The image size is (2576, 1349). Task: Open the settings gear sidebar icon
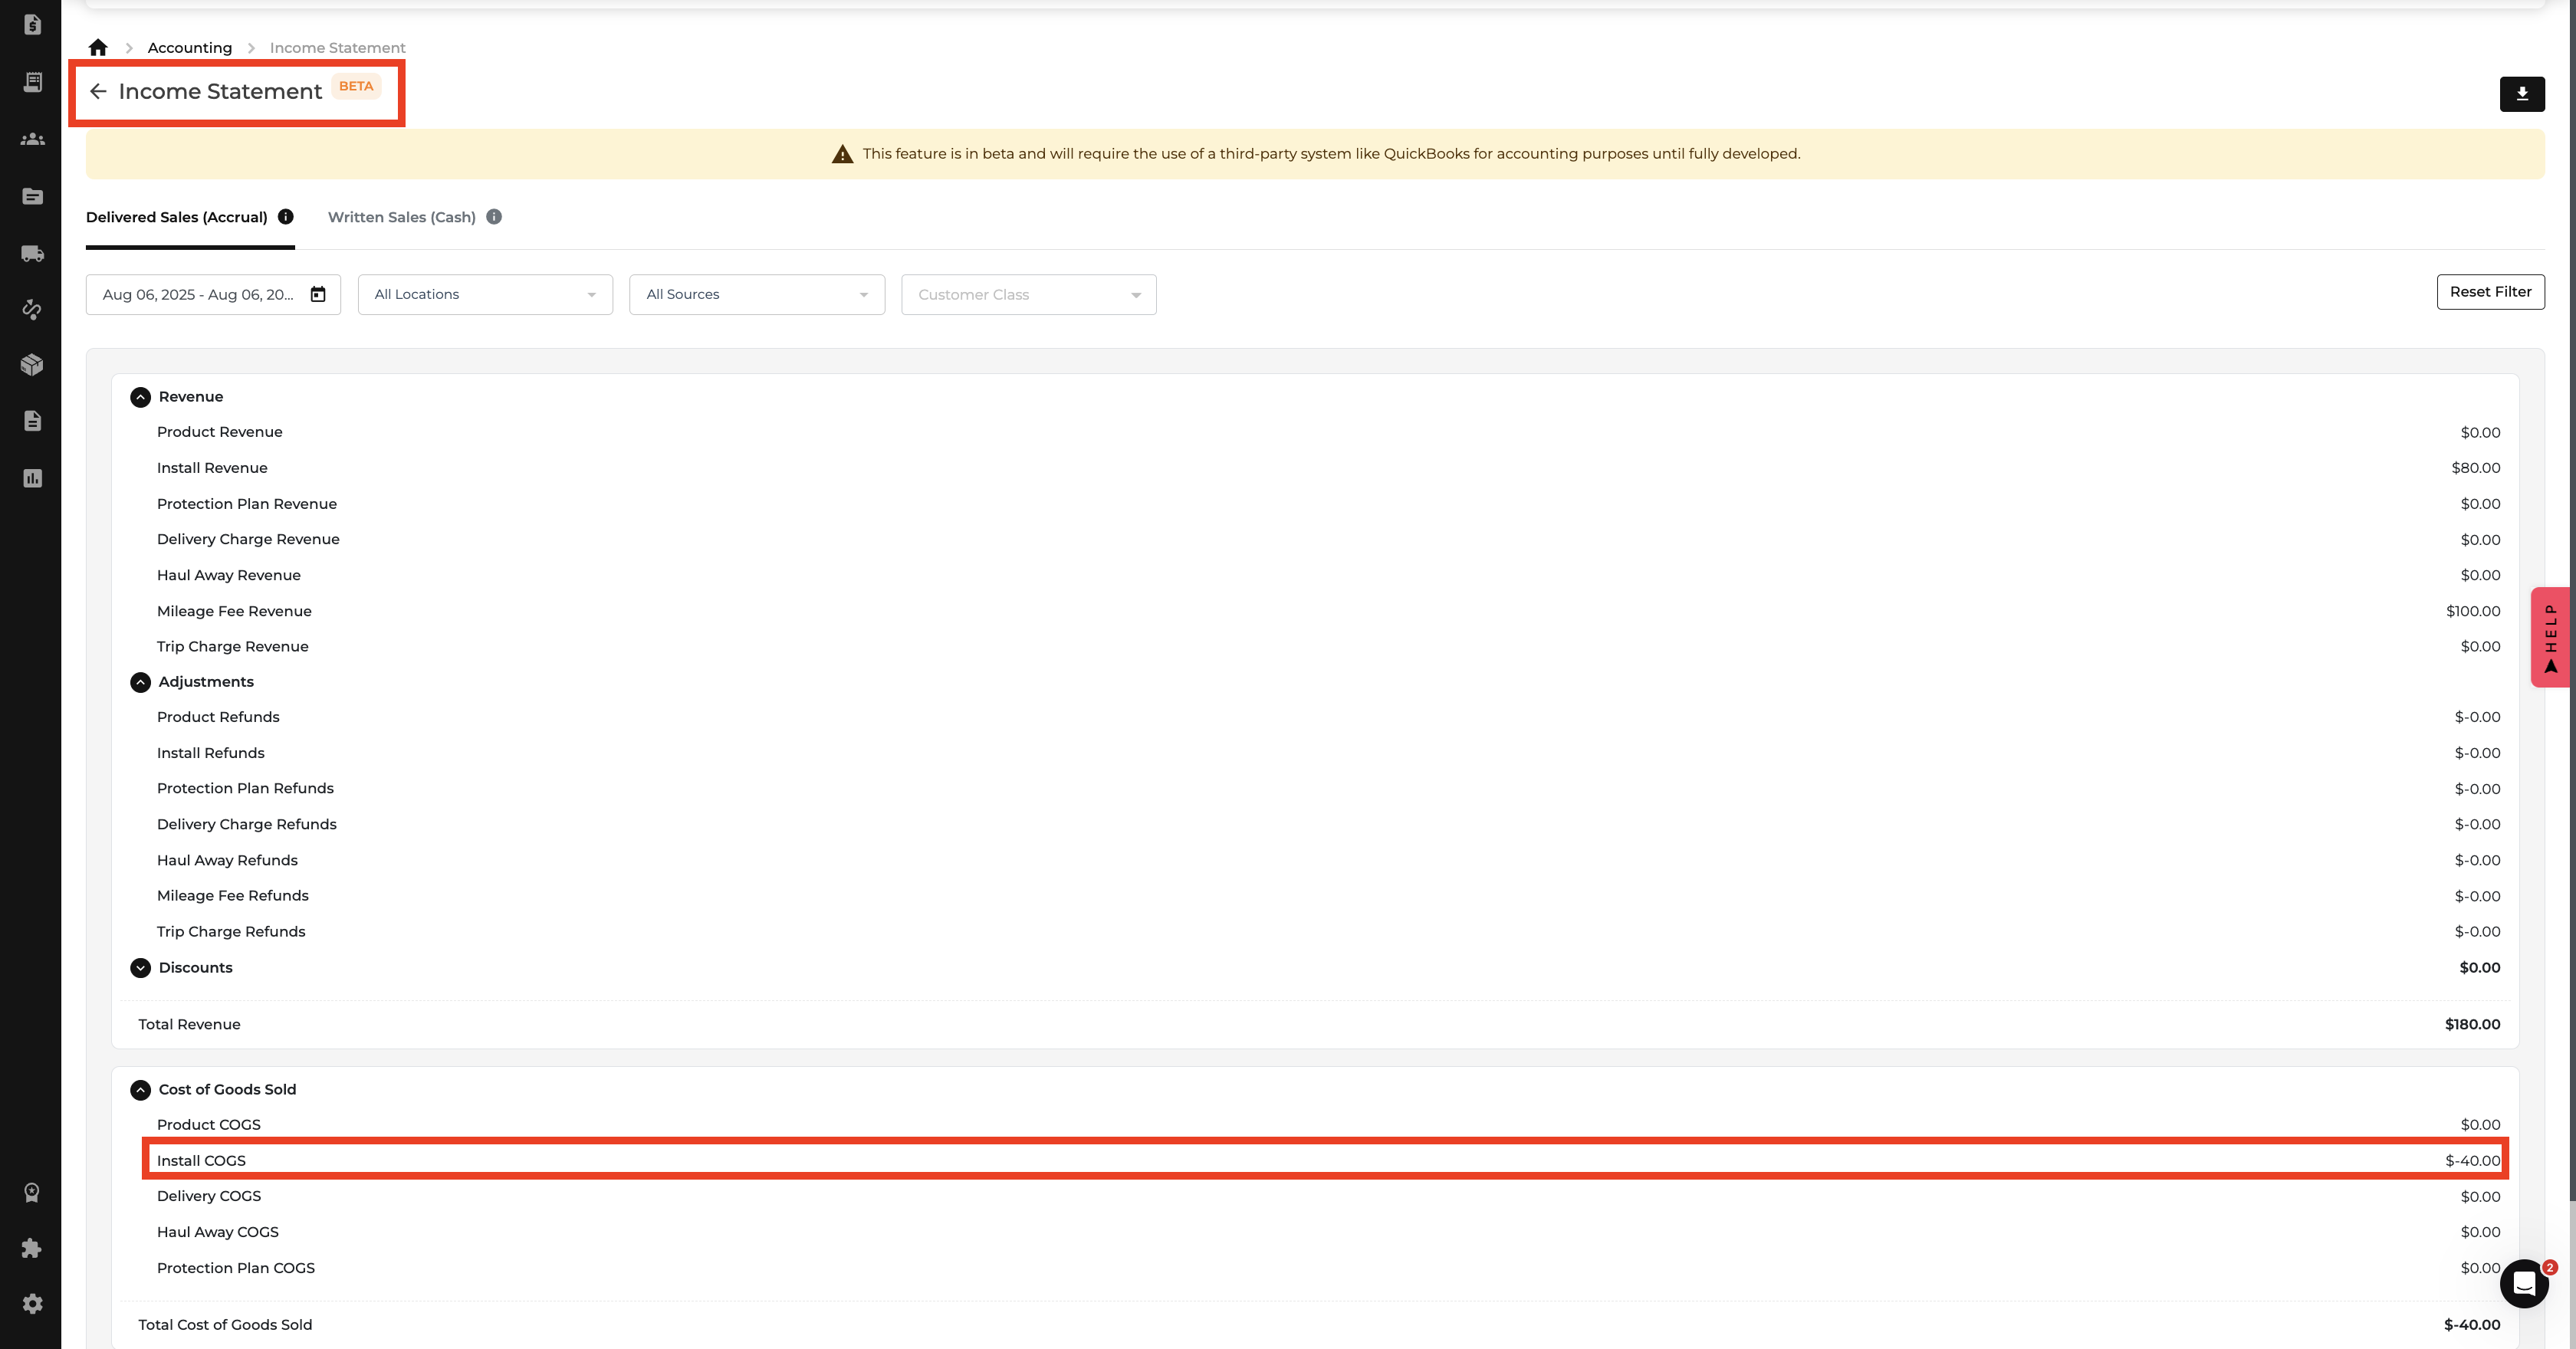click(32, 1304)
